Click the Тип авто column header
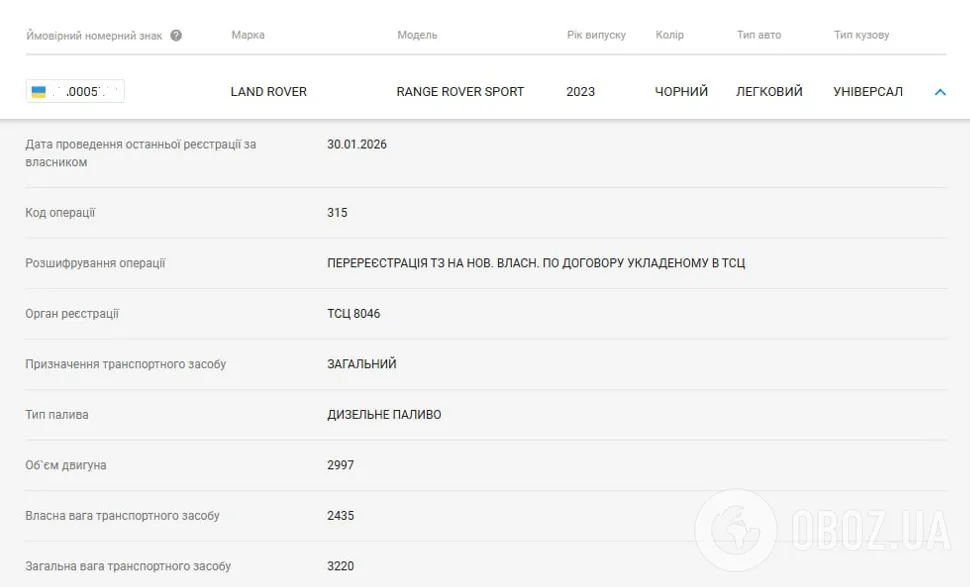Screen dimensions: 970x587 [x=759, y=35]
